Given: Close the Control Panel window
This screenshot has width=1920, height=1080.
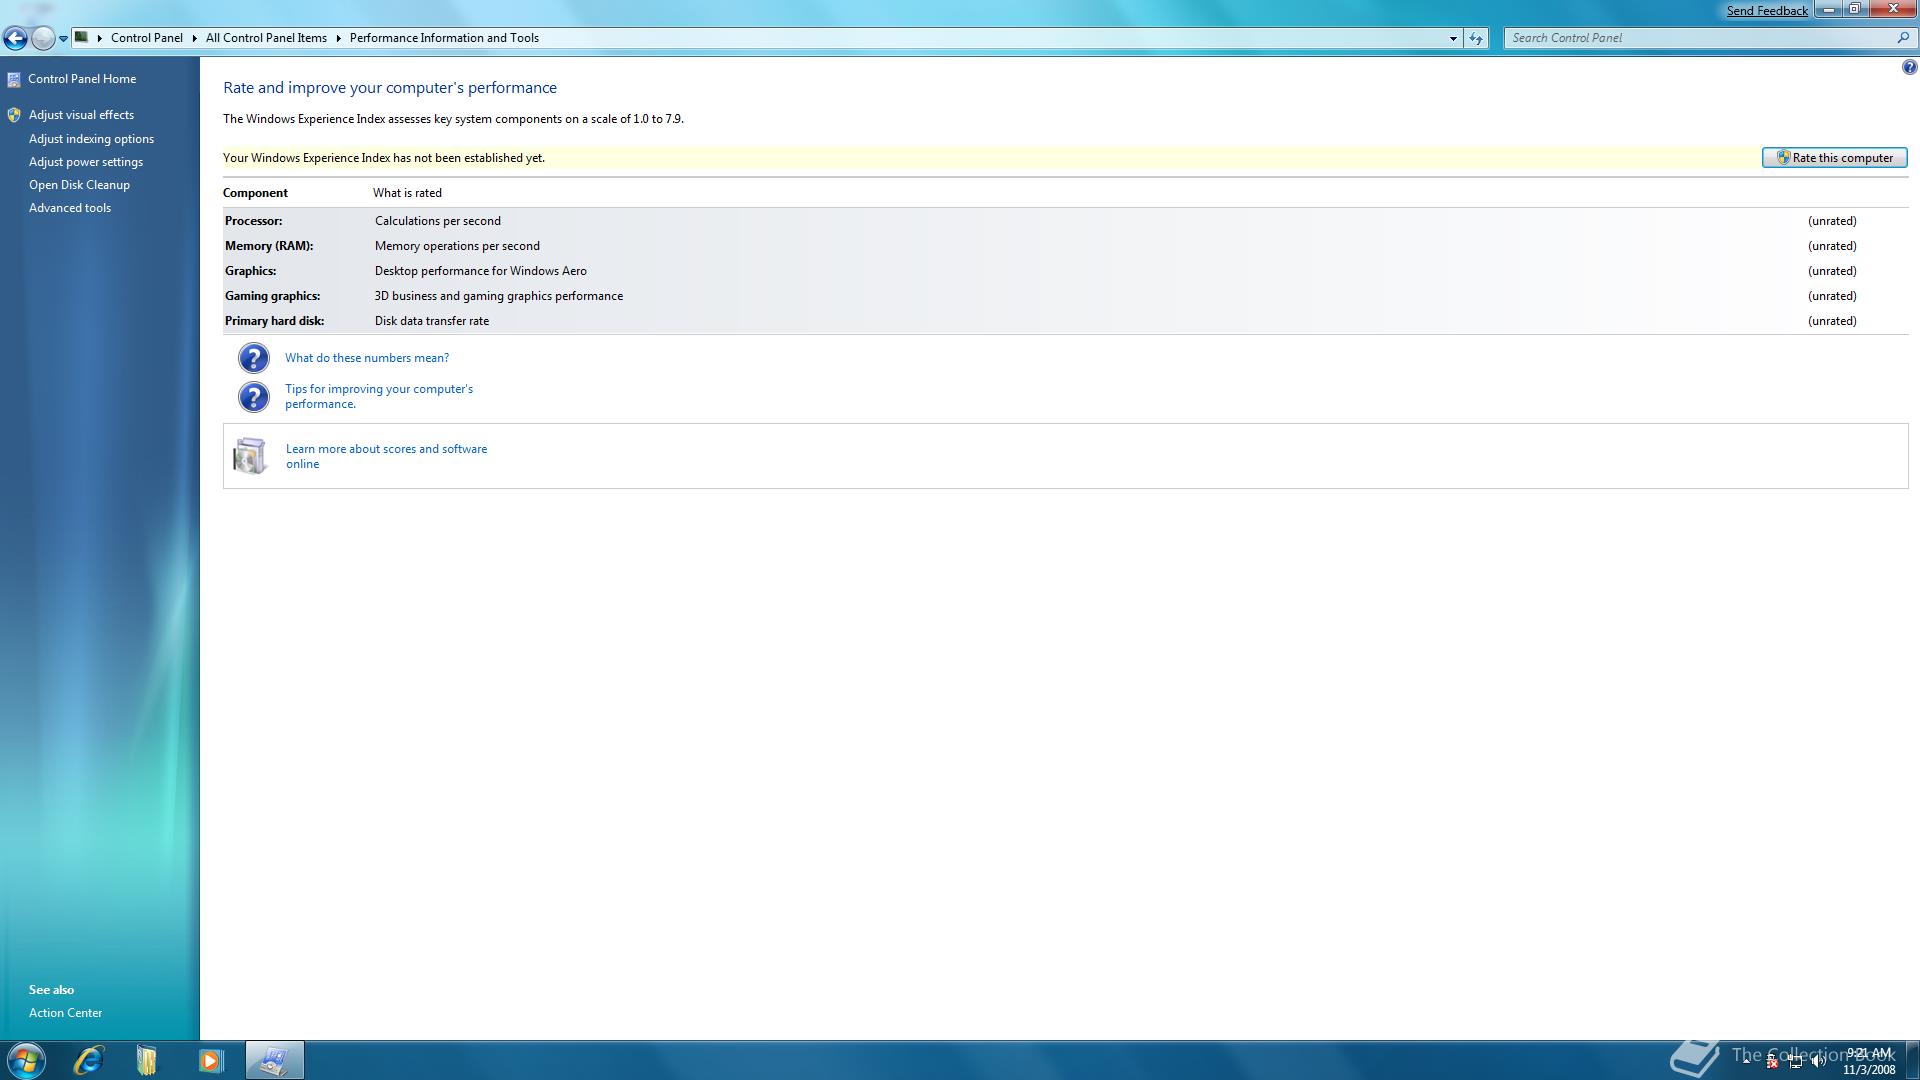Looking at the screenshot, I should pyautogui.click(x=1893, y=9).
